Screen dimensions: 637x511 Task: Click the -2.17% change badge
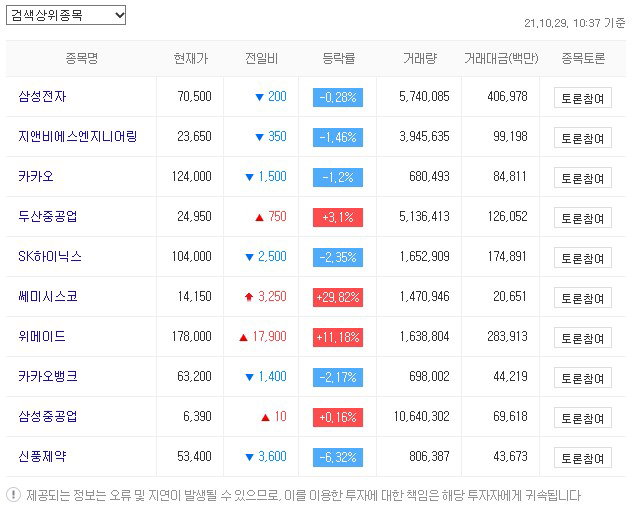[x=338, y=377]
